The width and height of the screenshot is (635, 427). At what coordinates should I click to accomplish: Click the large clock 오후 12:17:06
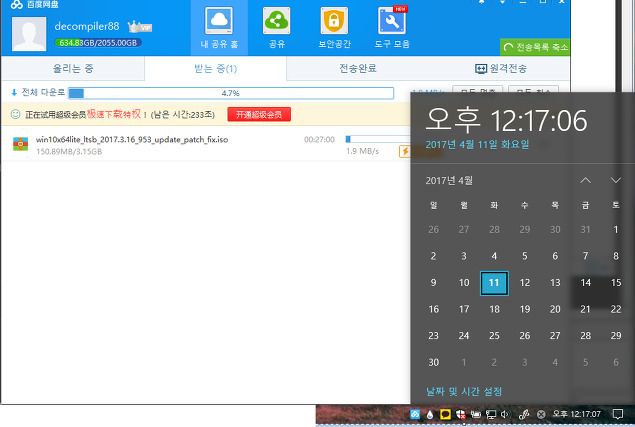(506, 120)
